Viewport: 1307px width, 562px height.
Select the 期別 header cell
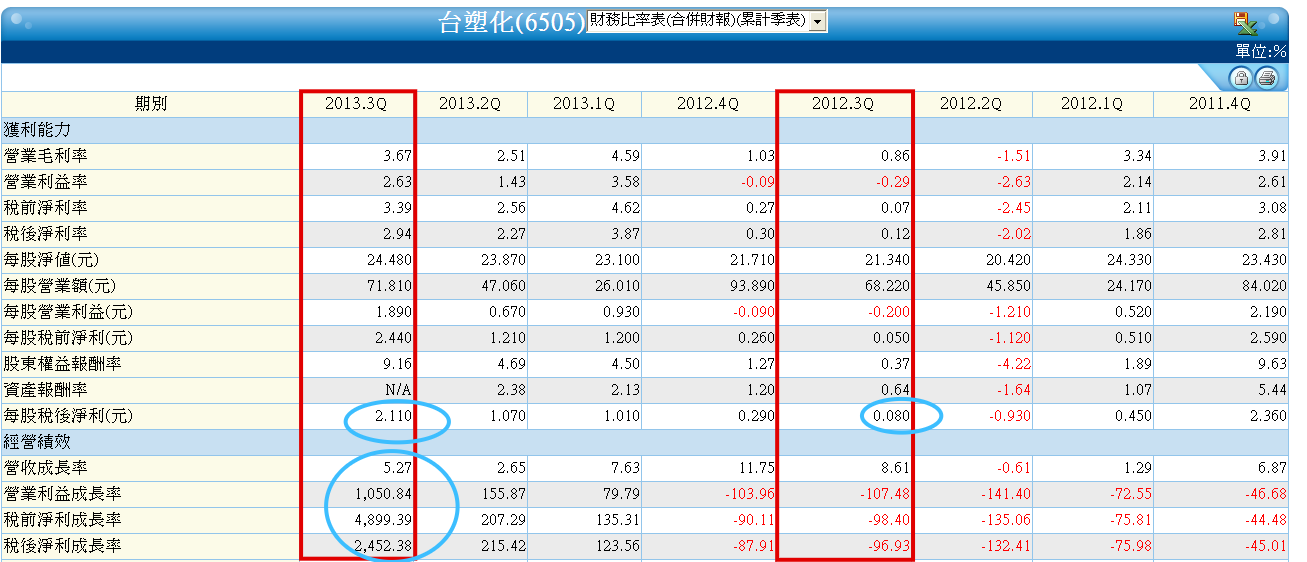coord(151,104)
